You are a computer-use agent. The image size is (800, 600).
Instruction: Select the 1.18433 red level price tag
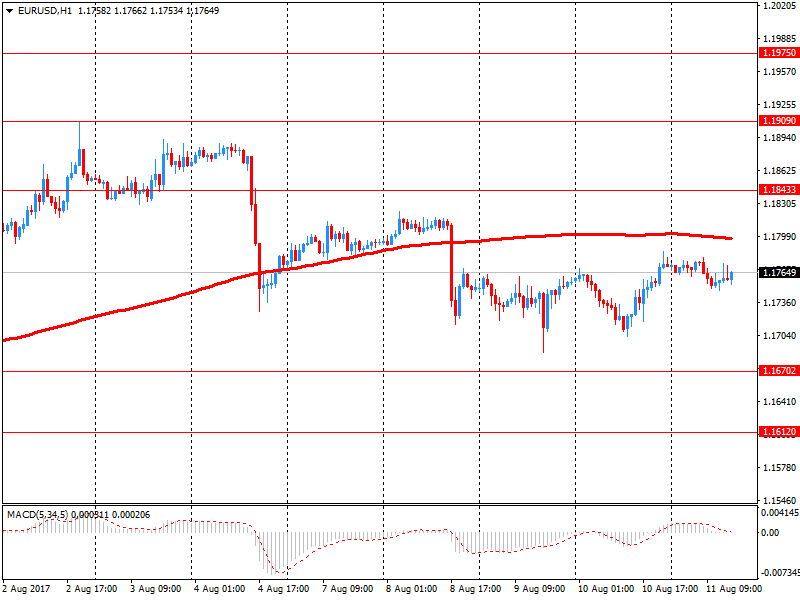click(779, 190)
